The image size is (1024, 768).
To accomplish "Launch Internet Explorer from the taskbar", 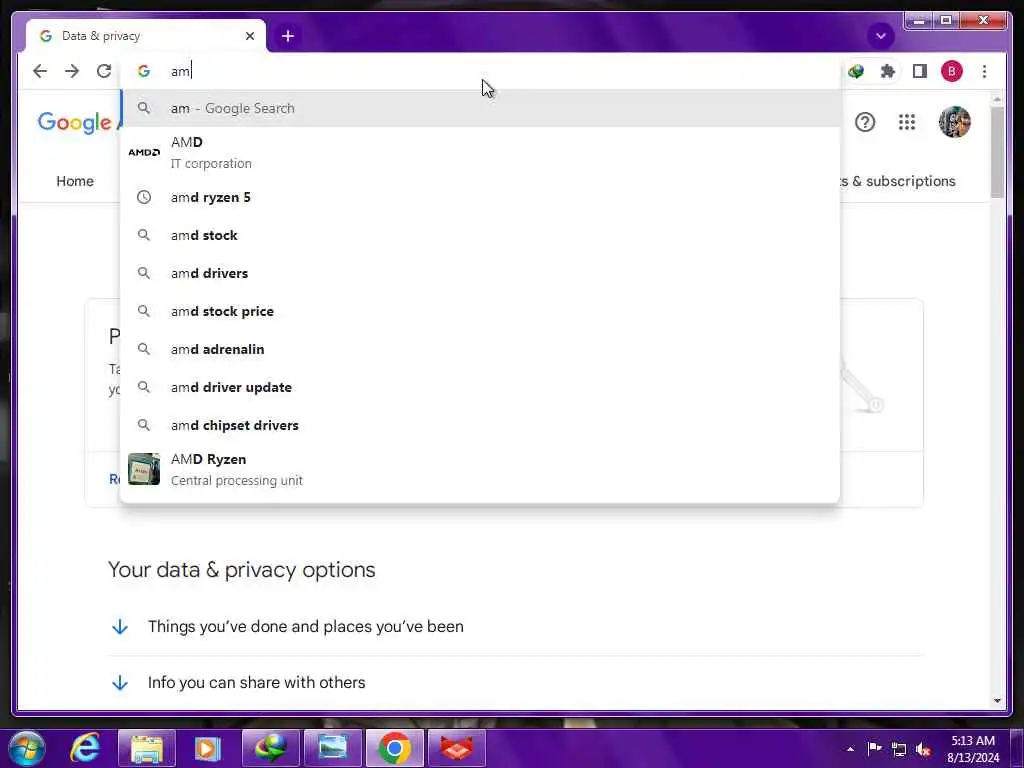I will [86, 748].
